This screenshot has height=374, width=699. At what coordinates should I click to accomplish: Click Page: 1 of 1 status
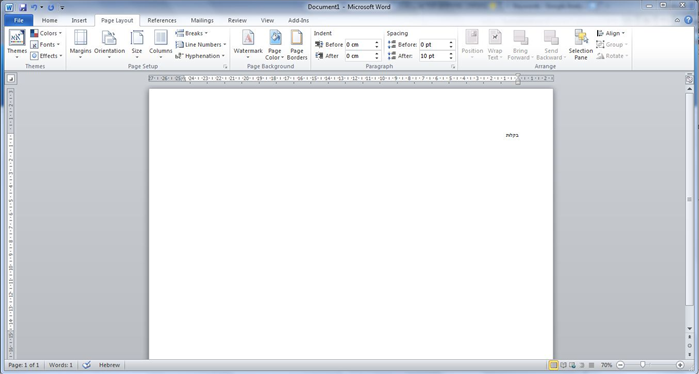24,365
